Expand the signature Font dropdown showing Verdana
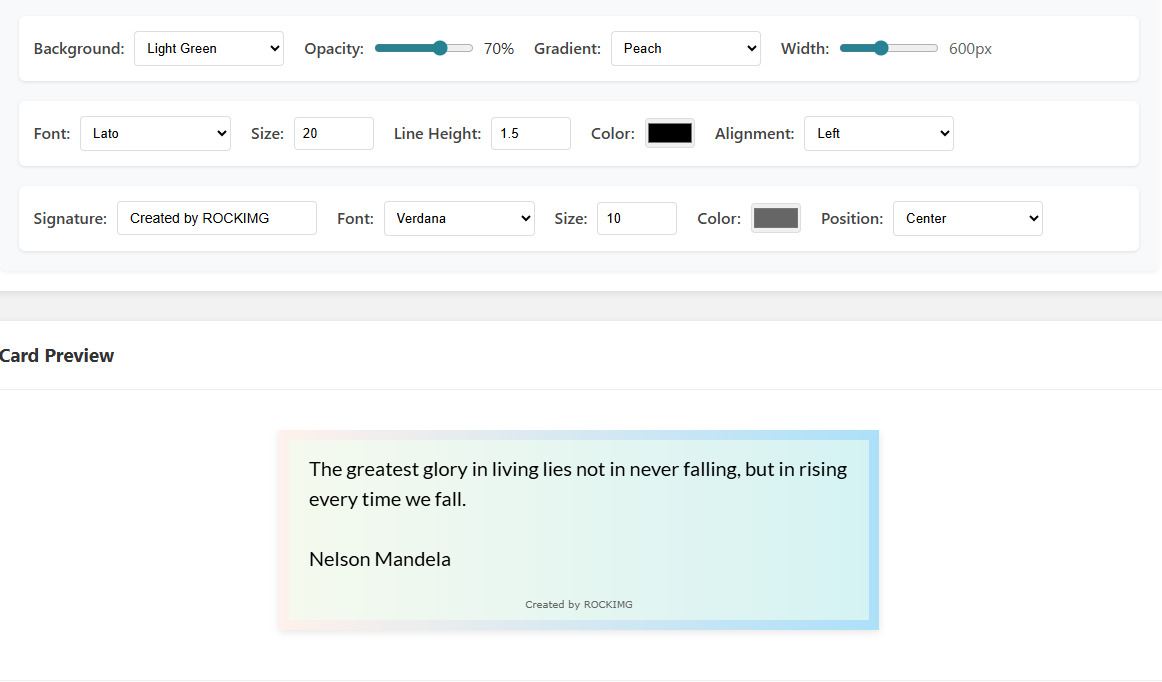This screenshot has height=682, width=1162. click(459, 218)
